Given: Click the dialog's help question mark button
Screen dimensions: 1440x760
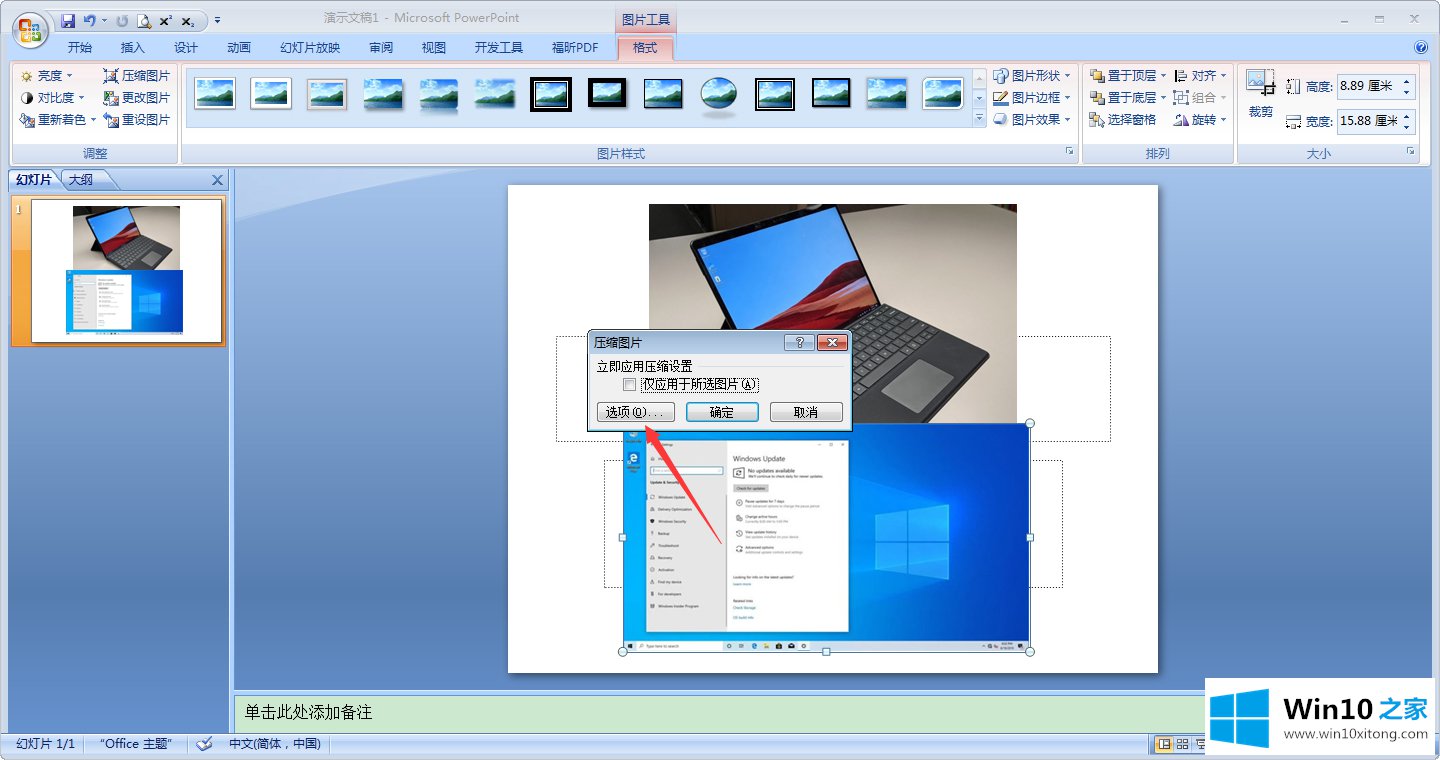Looking at the screenshot, I should click(x=798, y=342).
